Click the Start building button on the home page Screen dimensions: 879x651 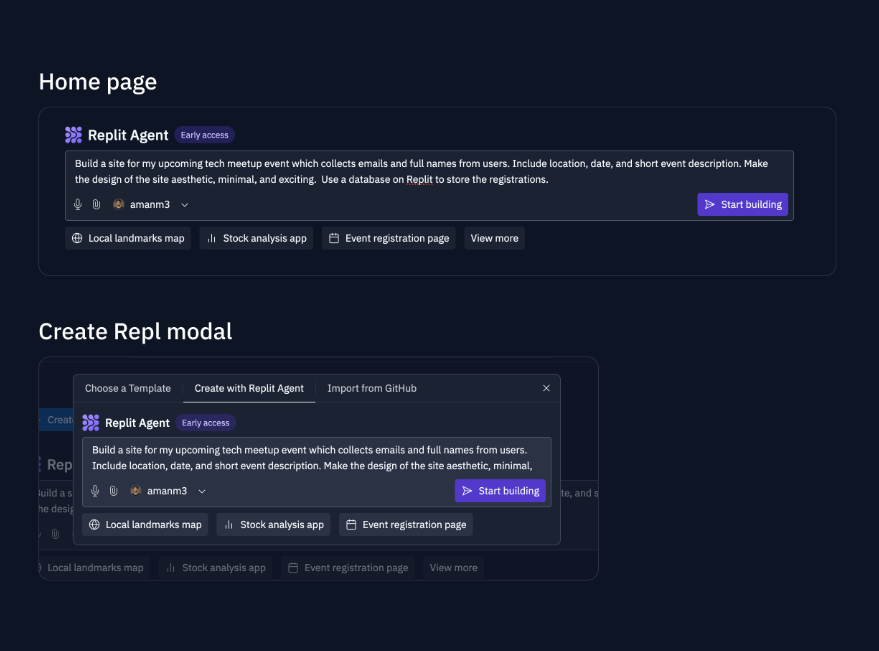point(742,204)
